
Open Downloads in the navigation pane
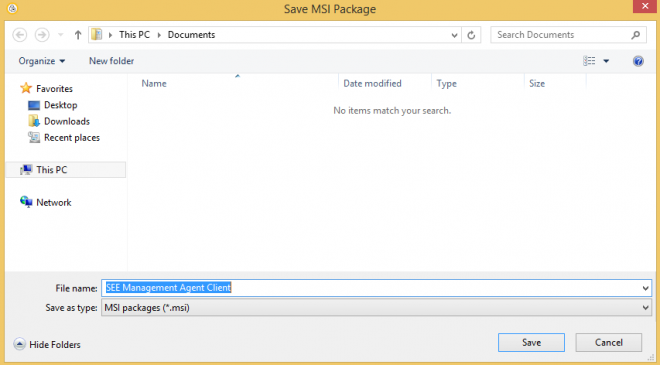[x=67, y=121]
